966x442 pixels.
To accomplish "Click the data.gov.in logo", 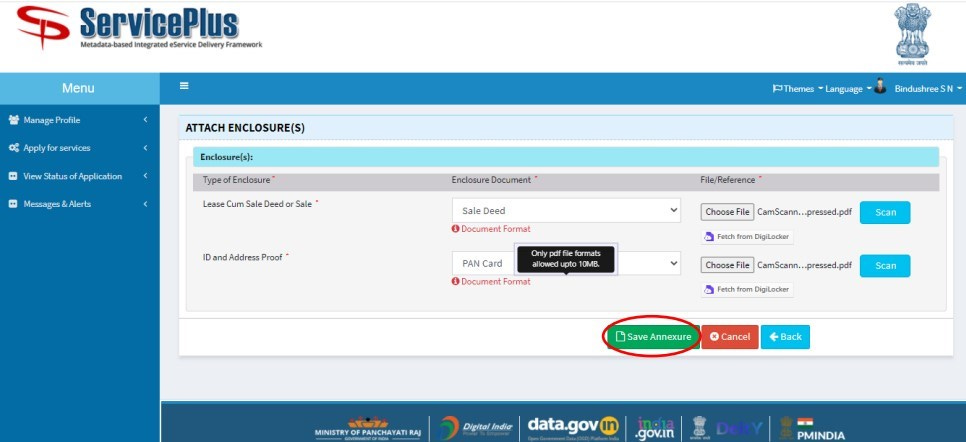I will tap(573, 427).
